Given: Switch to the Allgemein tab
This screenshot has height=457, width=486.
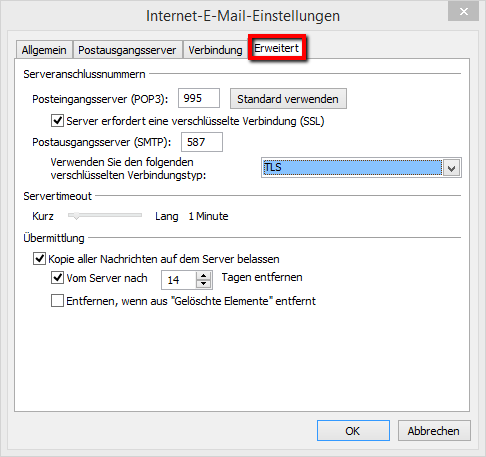Looking at the screenshot, I should 44,50.
